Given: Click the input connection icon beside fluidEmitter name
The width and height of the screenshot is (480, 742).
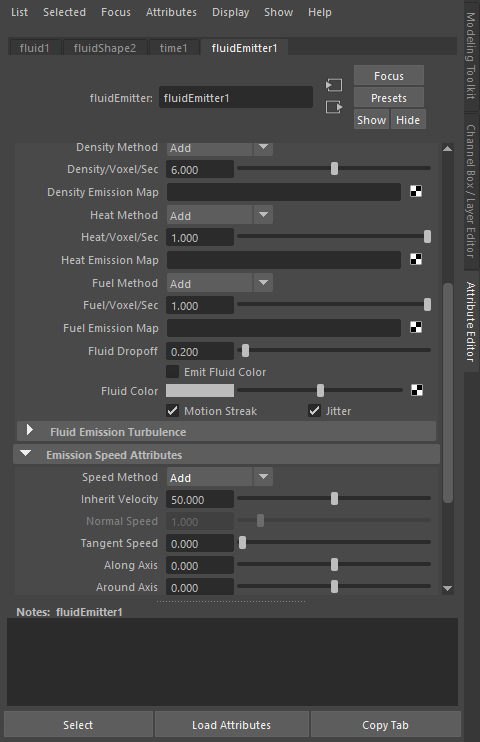Looking at the screenshot, I should 334,85.
